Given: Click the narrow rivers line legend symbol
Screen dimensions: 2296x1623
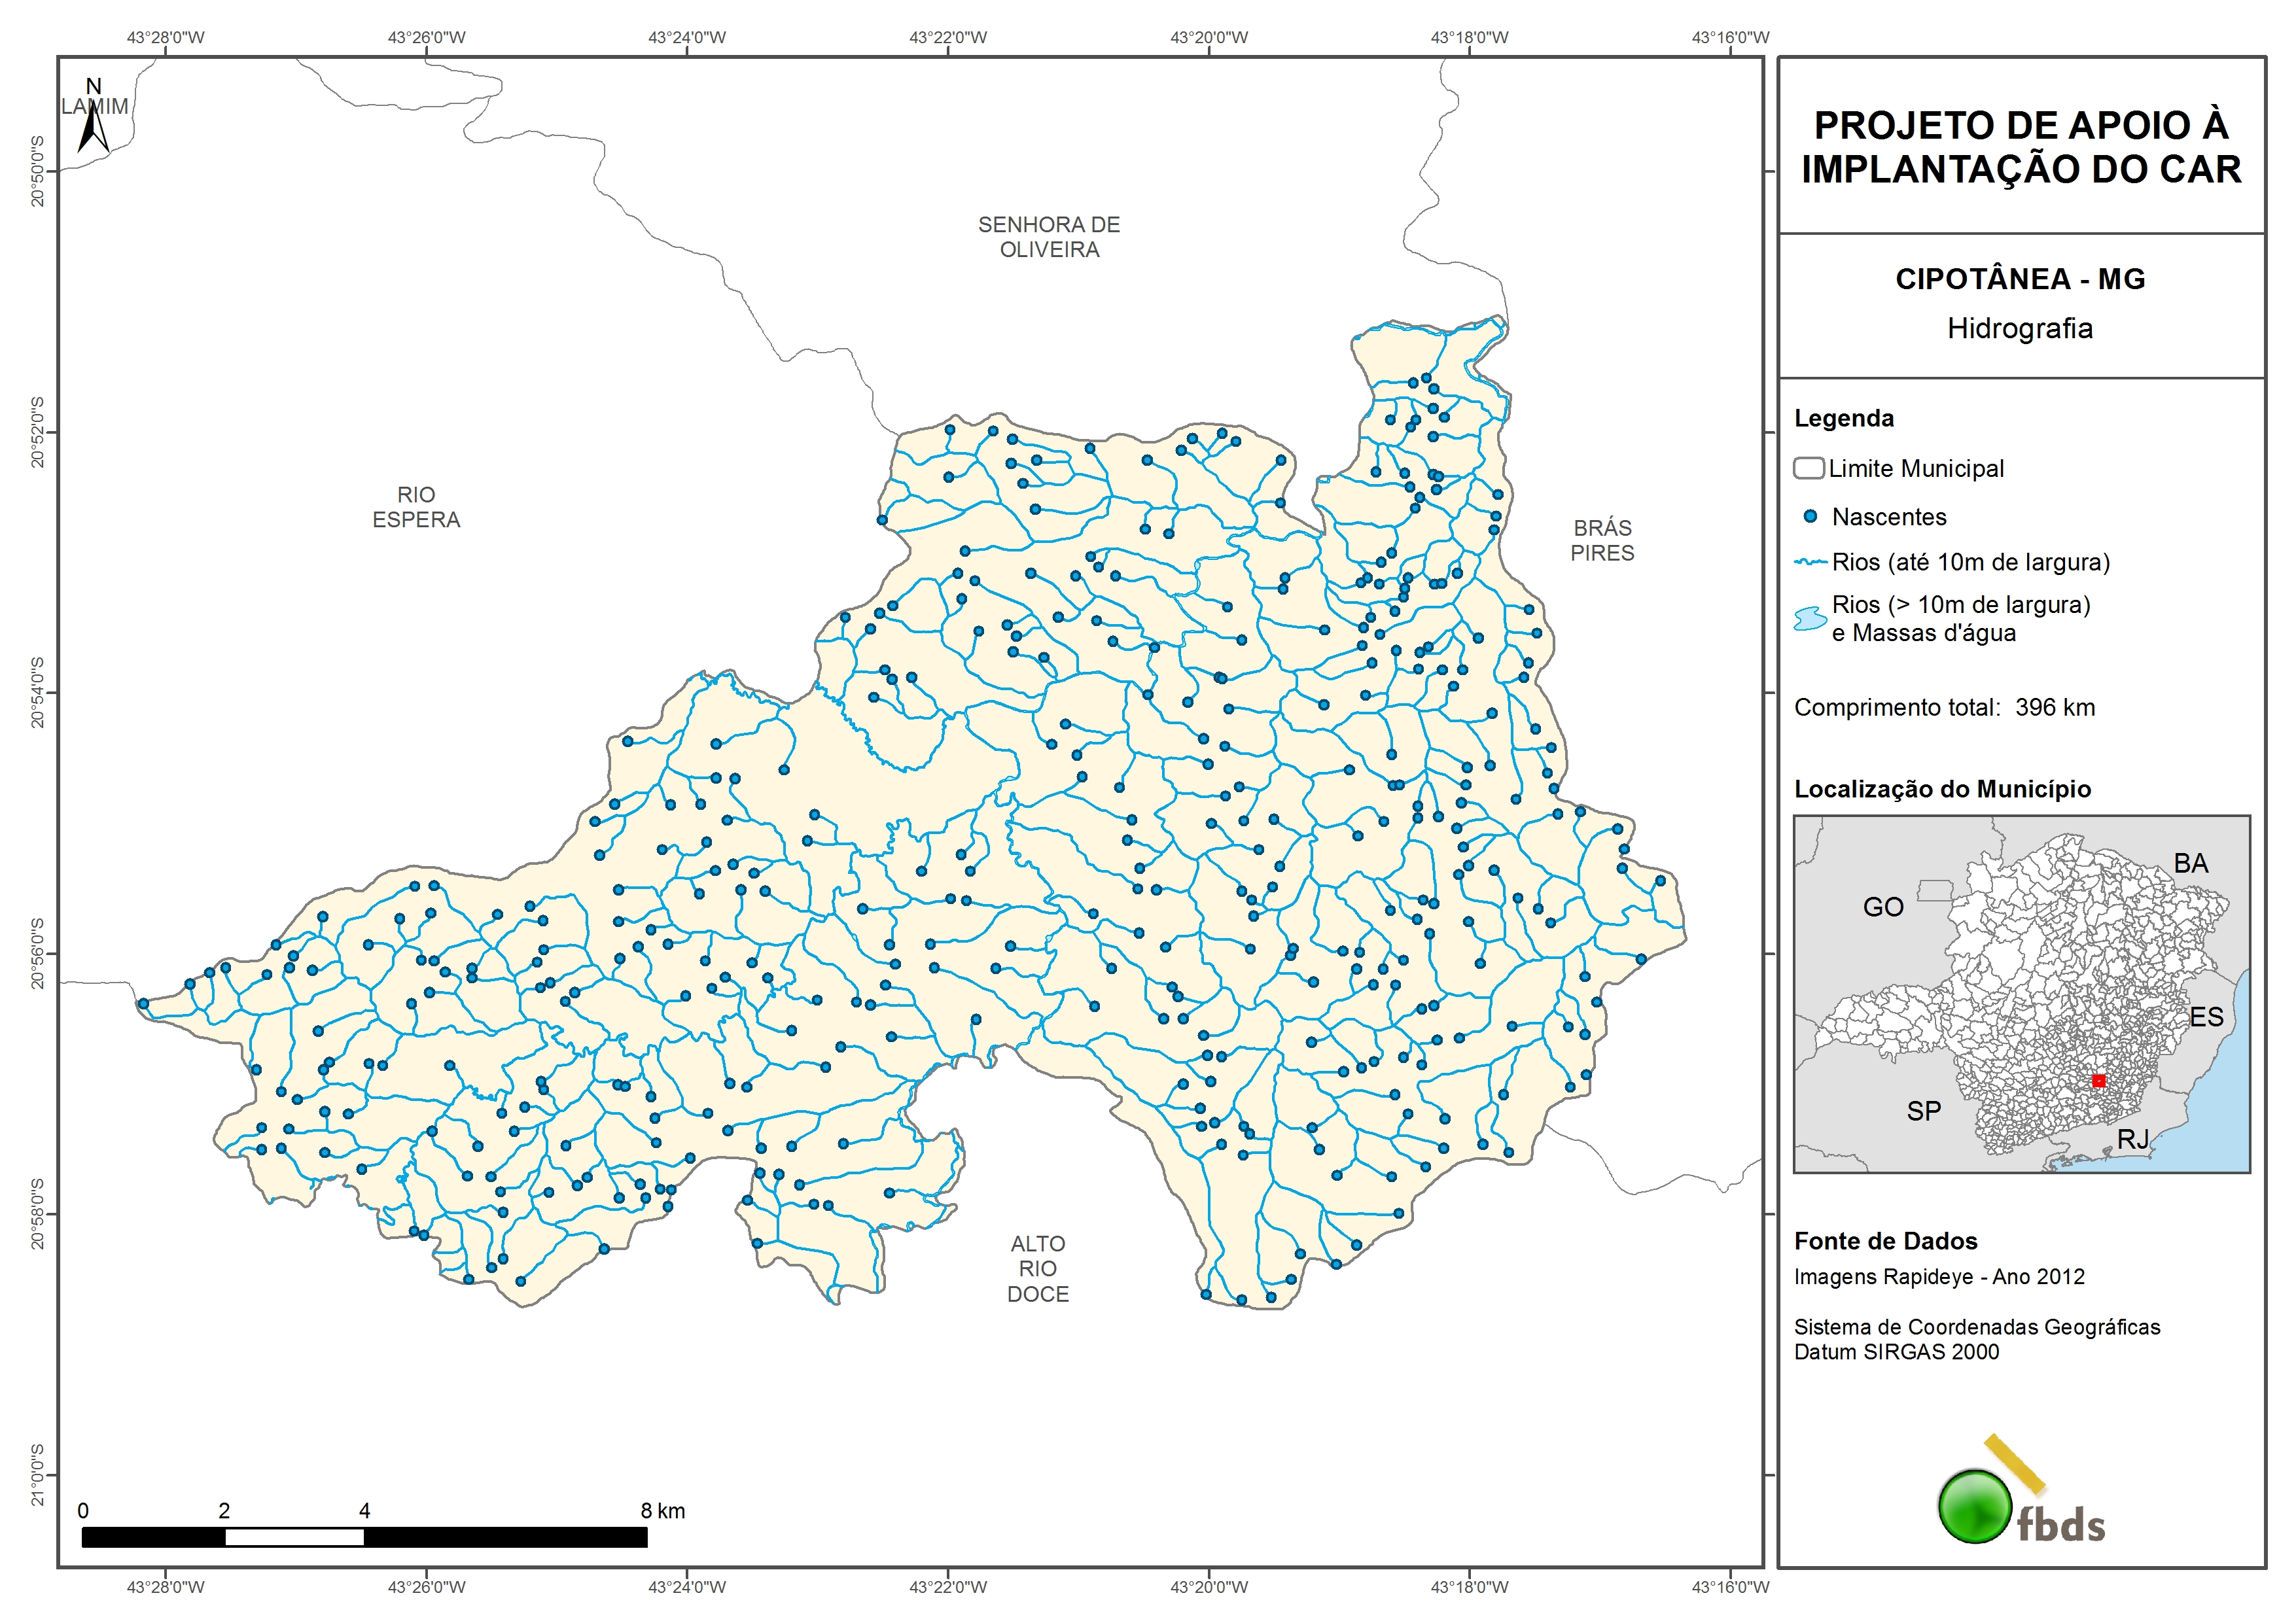Looking at the screenshot, I should [x=1811, y=562].
